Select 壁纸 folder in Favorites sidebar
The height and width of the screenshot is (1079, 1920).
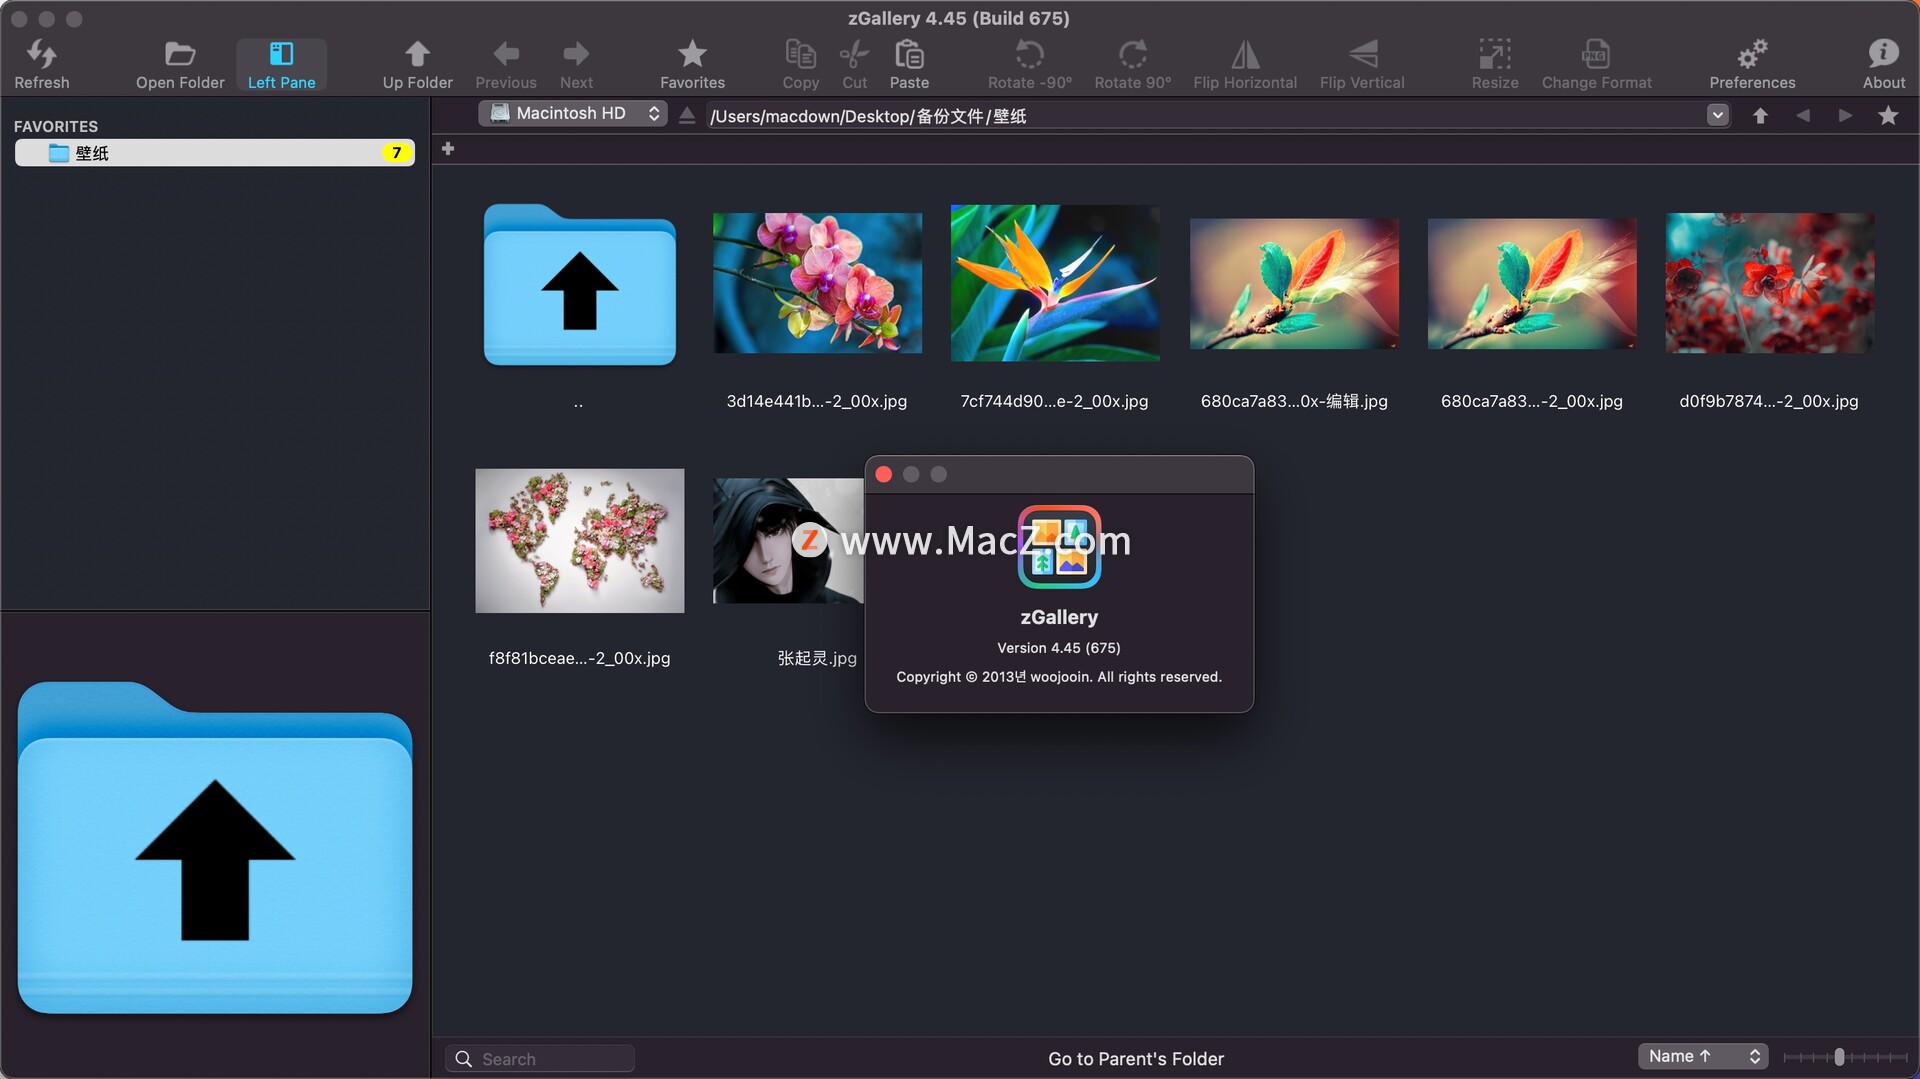(x=215, y=153)
